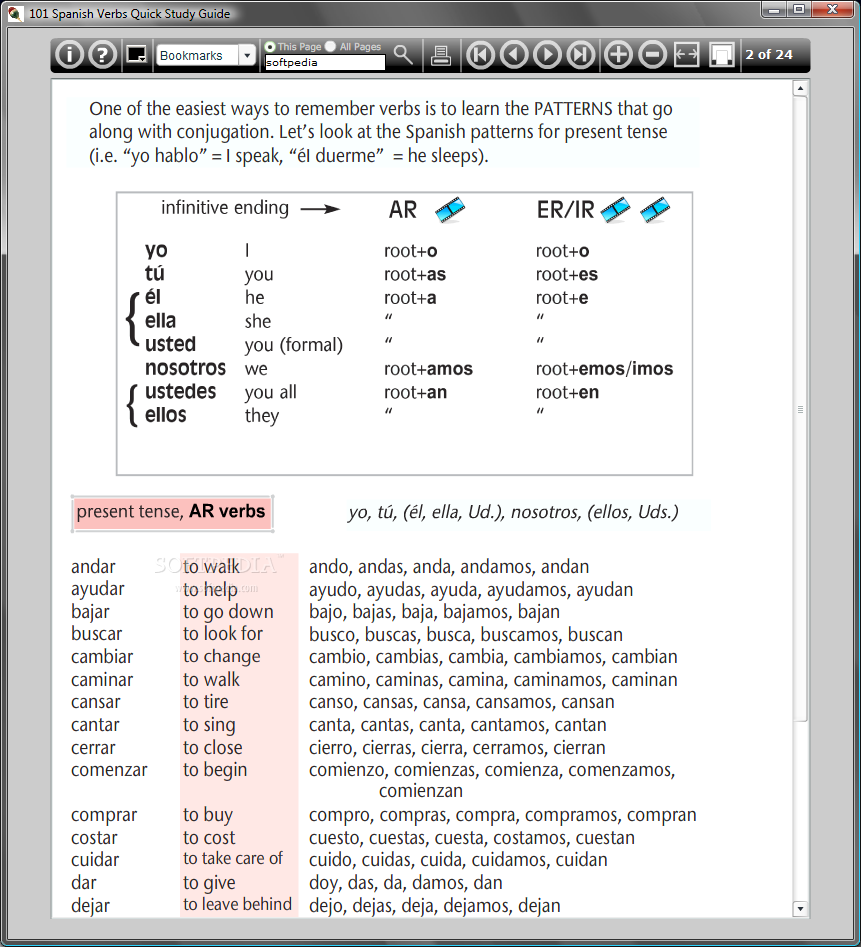This screenshot has height=947, width=861.
Task: Click conjugations 'doy, das, da, damos, dan'
Action: click(406, 884)
